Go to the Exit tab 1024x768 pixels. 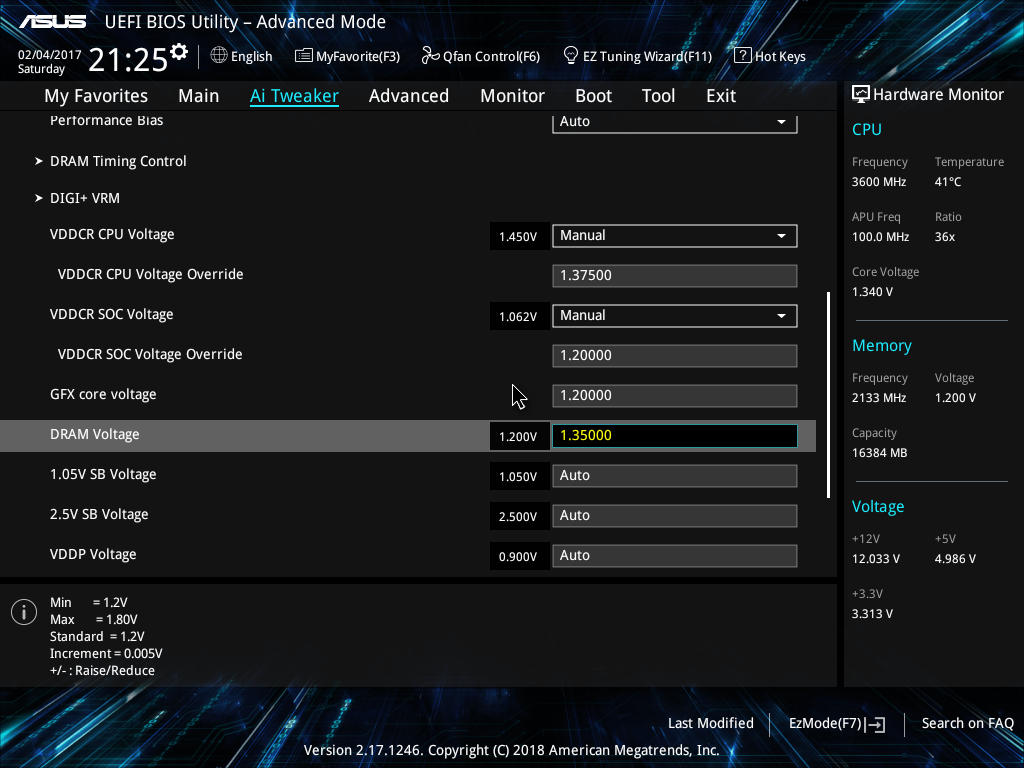721,96
